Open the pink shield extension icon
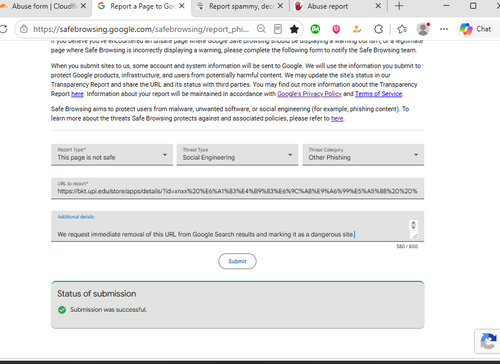 pyautogui.click(x=336, y=29)
